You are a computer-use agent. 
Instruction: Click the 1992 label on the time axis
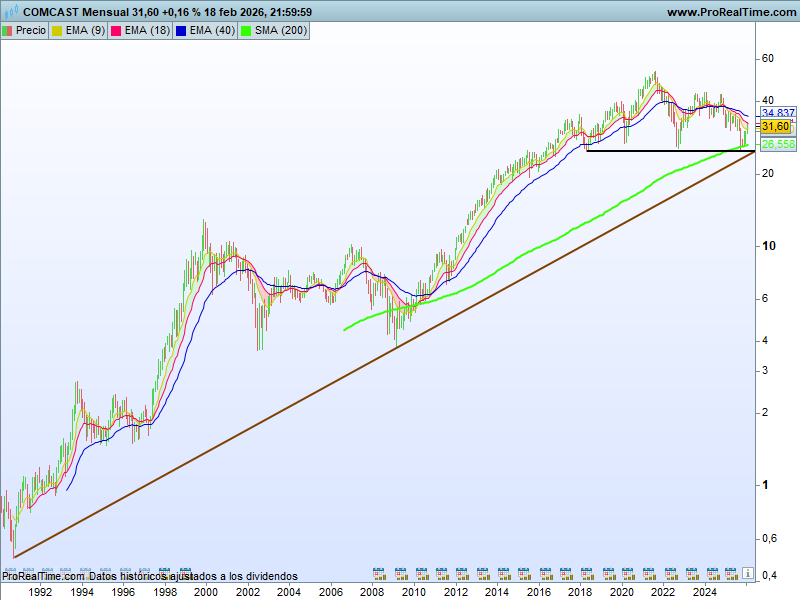coord(40,592)
